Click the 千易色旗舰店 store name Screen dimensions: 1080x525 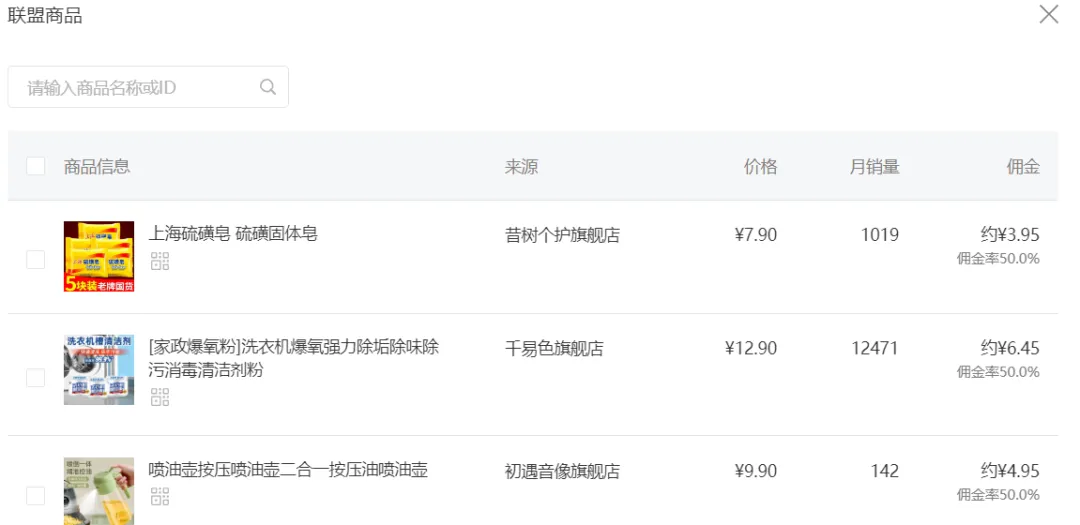coord(554,349)
